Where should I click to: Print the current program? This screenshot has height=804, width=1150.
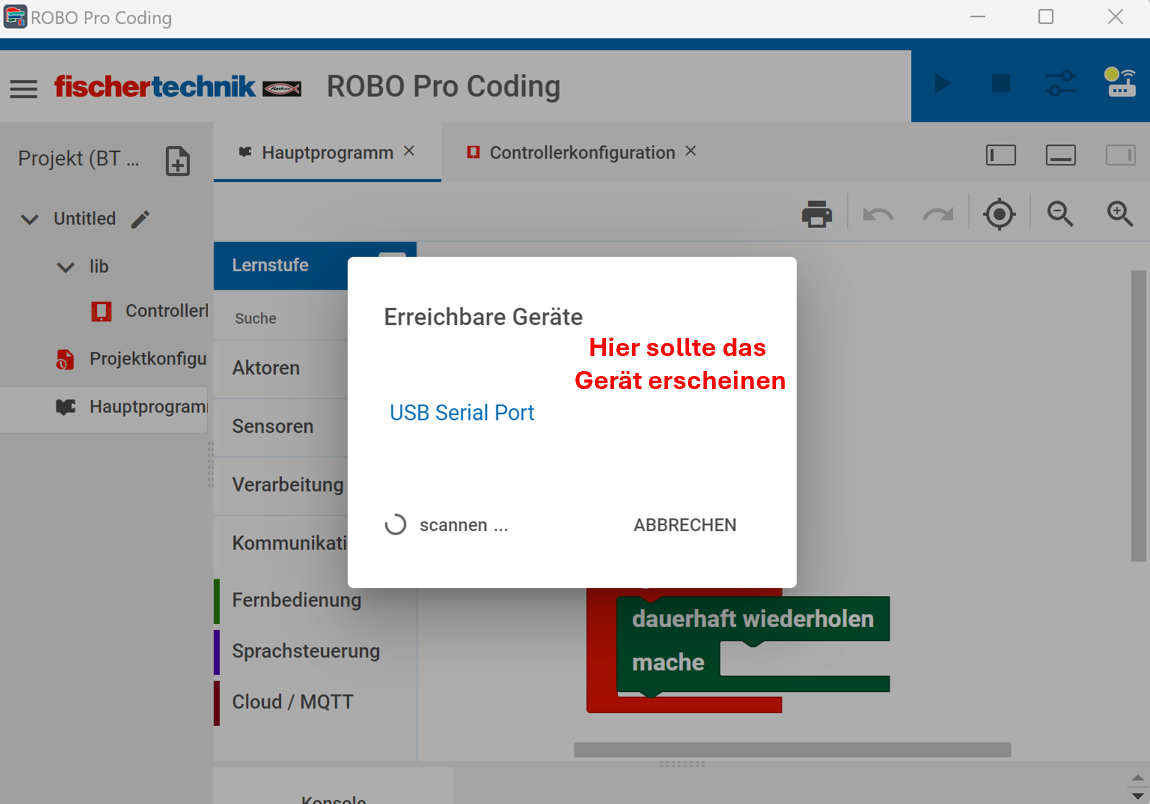[x=817, y=214]
